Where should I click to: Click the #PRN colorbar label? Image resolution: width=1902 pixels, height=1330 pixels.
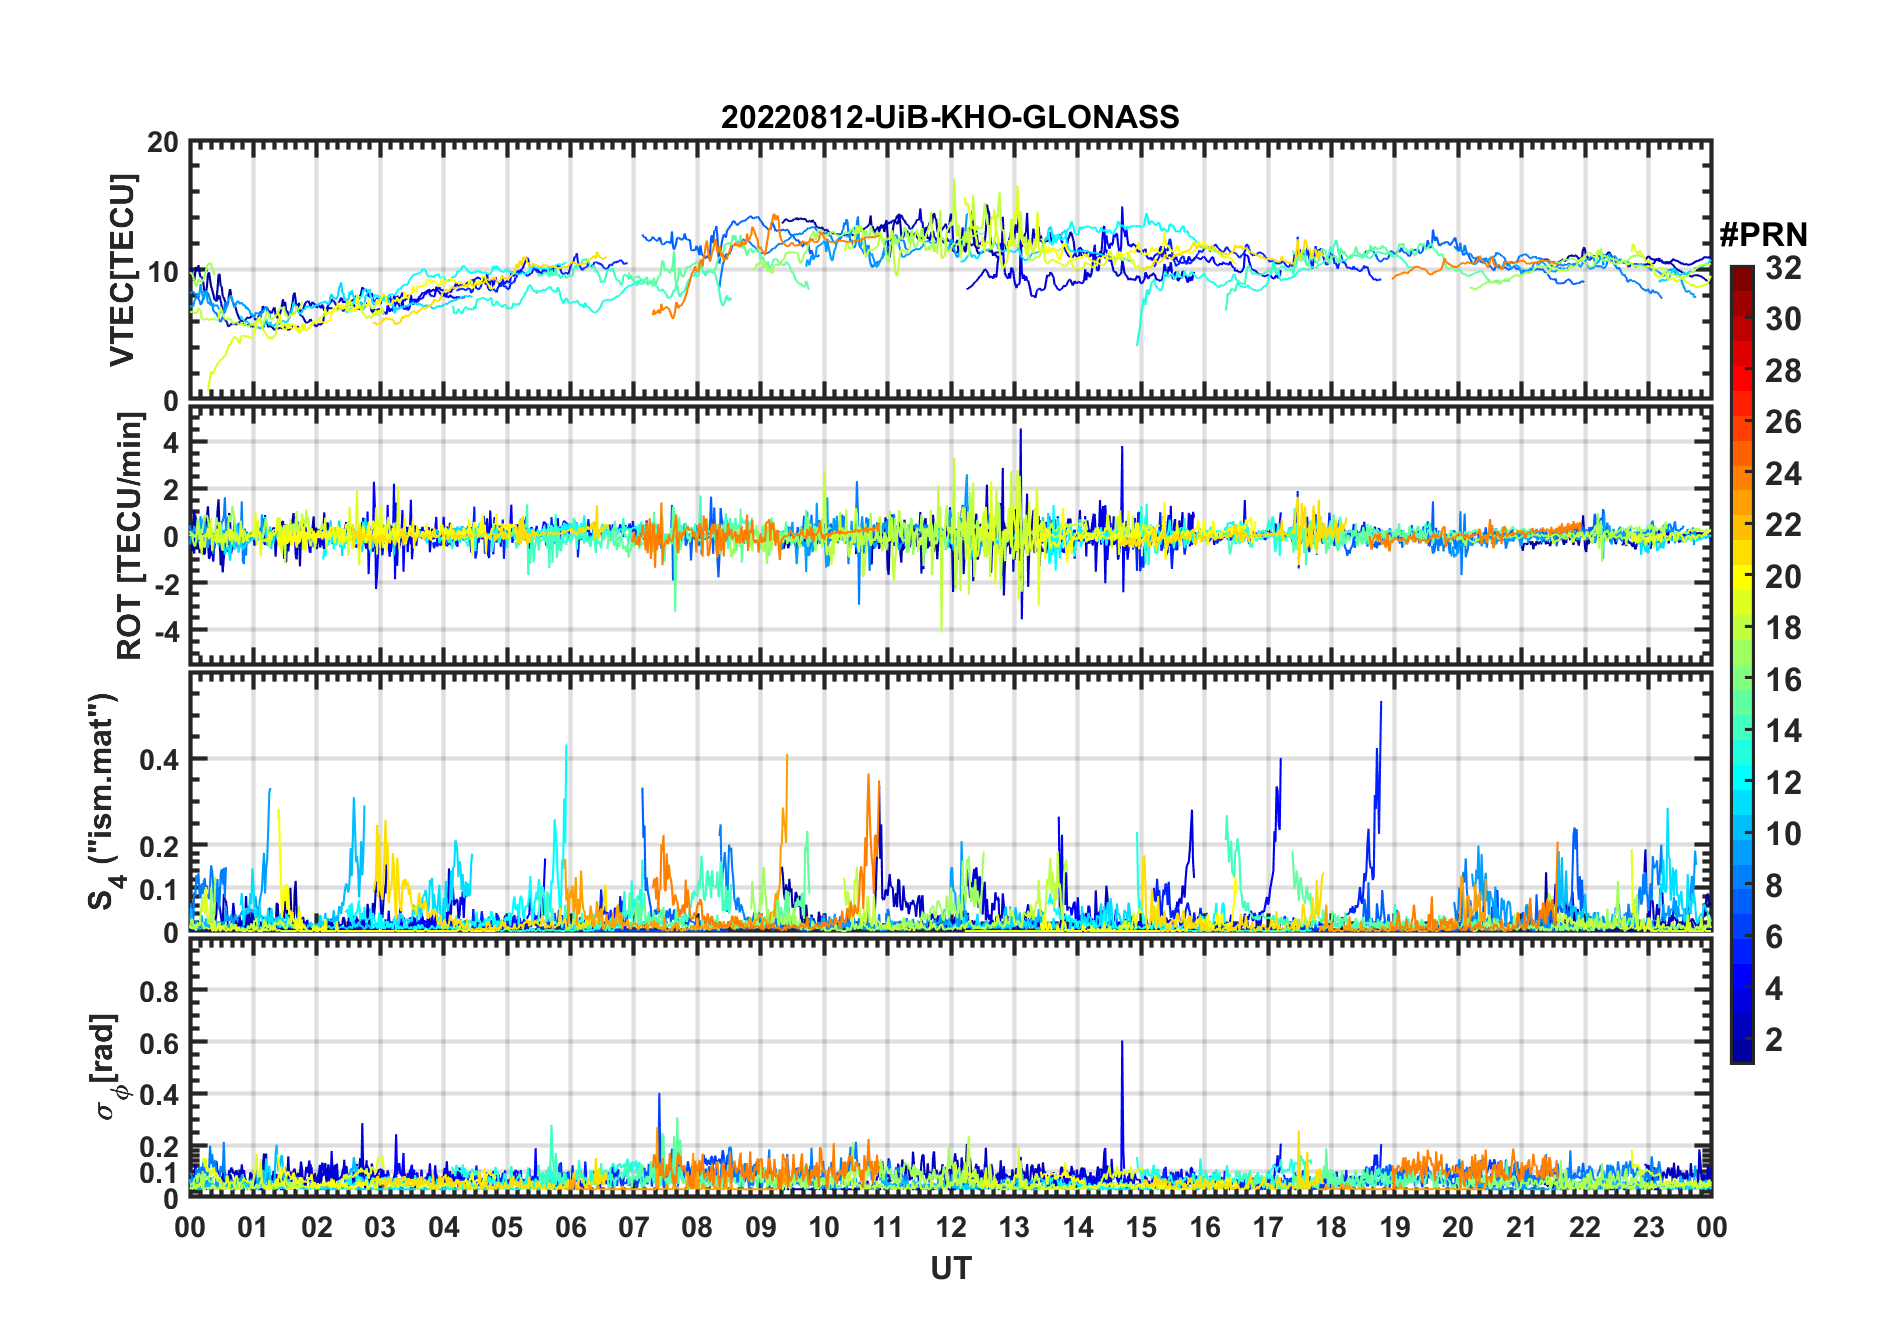coord(1764,235)
